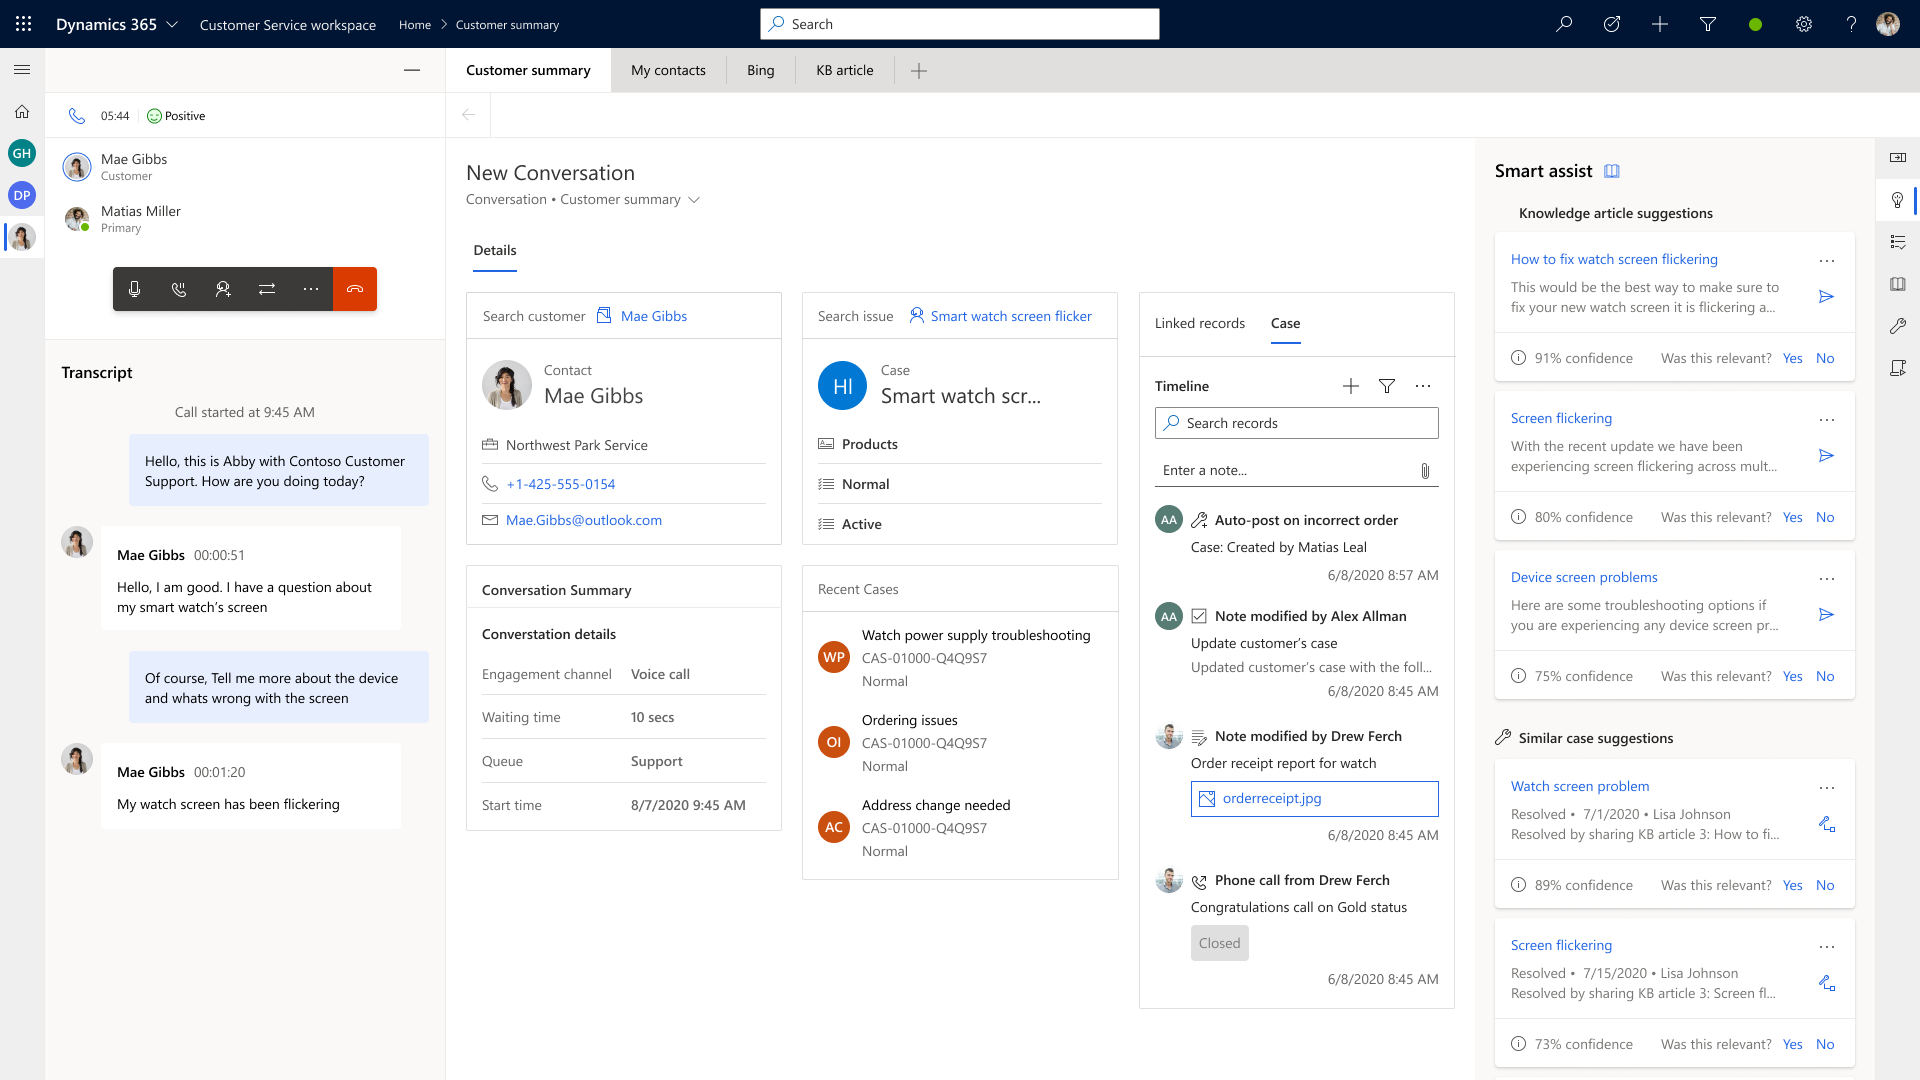Answer Yes for the 91% confidence article relevance
1920x1080 pixels.
1792,358
